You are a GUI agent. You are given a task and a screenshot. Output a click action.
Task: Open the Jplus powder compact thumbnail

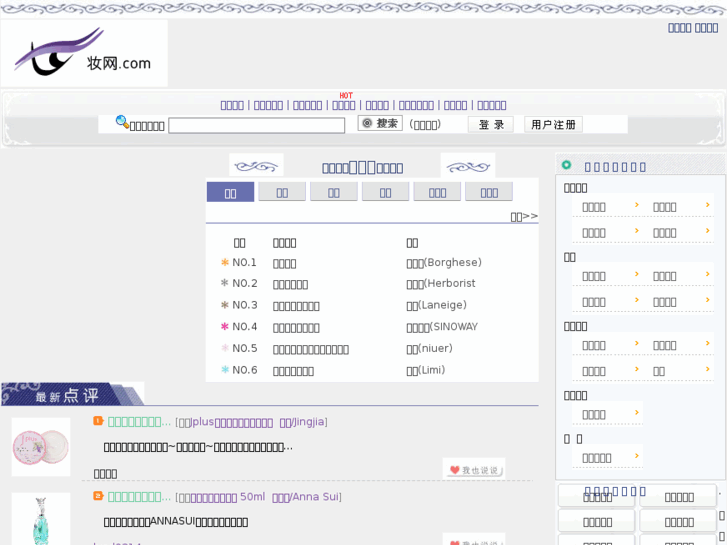click(41, 447)
